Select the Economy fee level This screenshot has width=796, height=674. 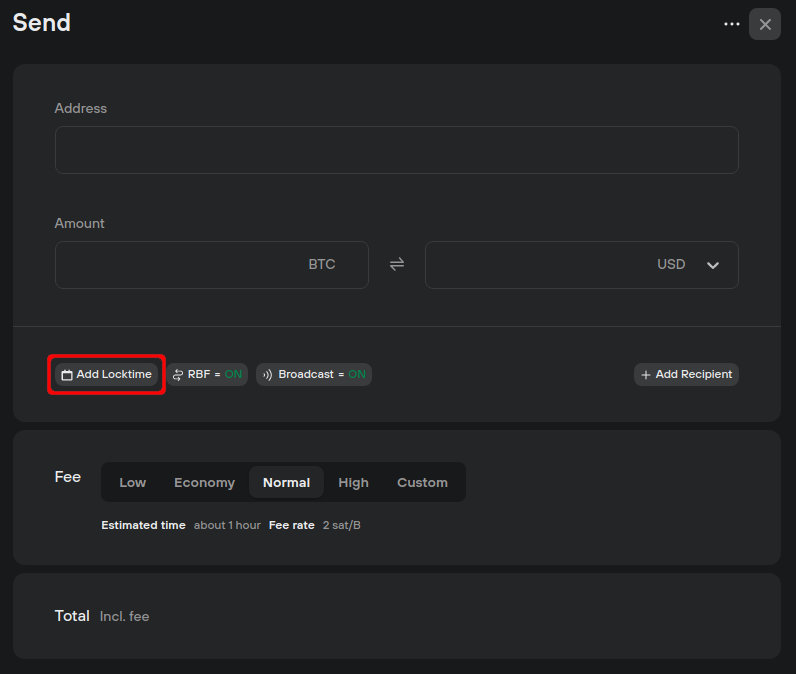205,482
